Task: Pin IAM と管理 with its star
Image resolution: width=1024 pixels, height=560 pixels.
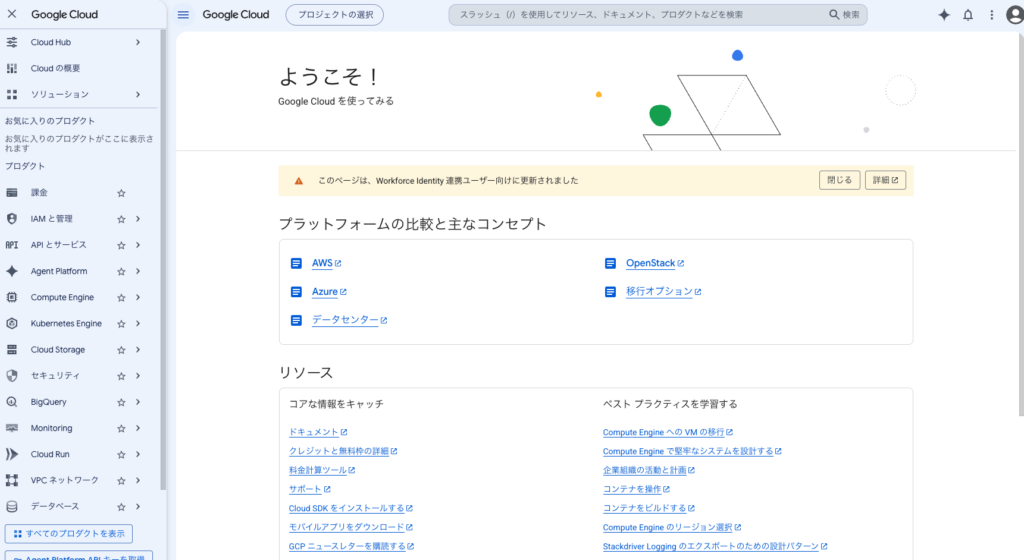Action: (x=121, y=219)
